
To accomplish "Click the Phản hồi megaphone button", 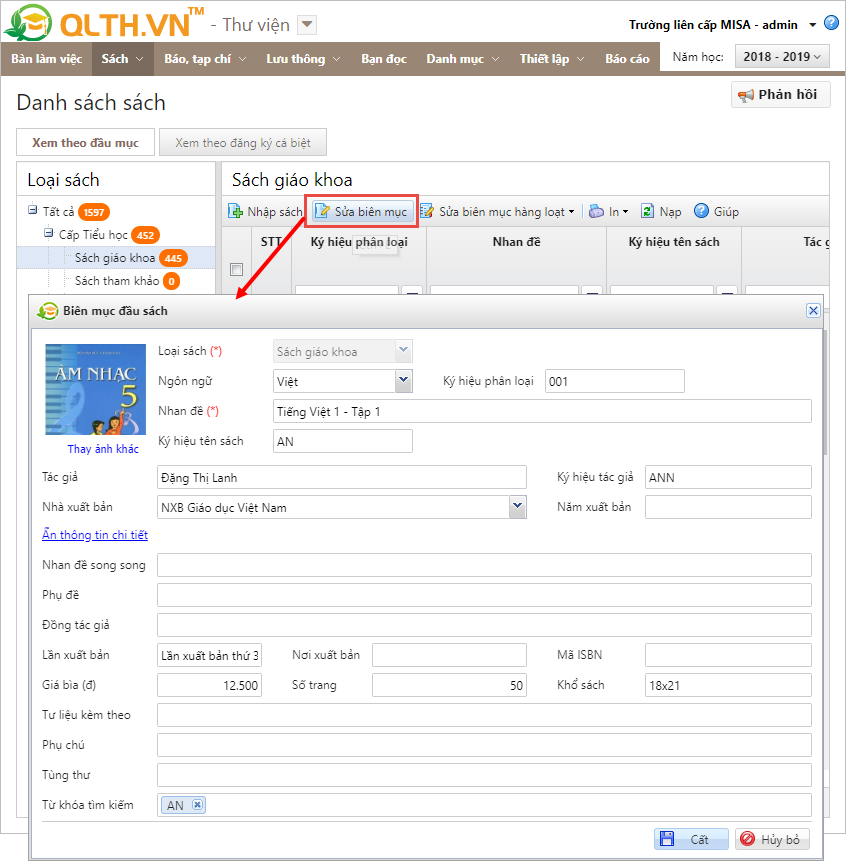I will coord(780,95).
